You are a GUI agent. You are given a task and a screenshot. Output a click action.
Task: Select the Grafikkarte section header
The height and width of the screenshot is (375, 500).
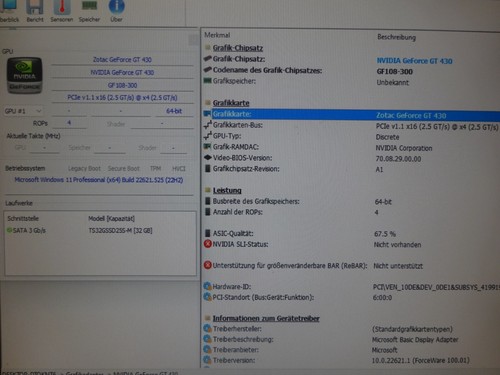tap(231, 103)
